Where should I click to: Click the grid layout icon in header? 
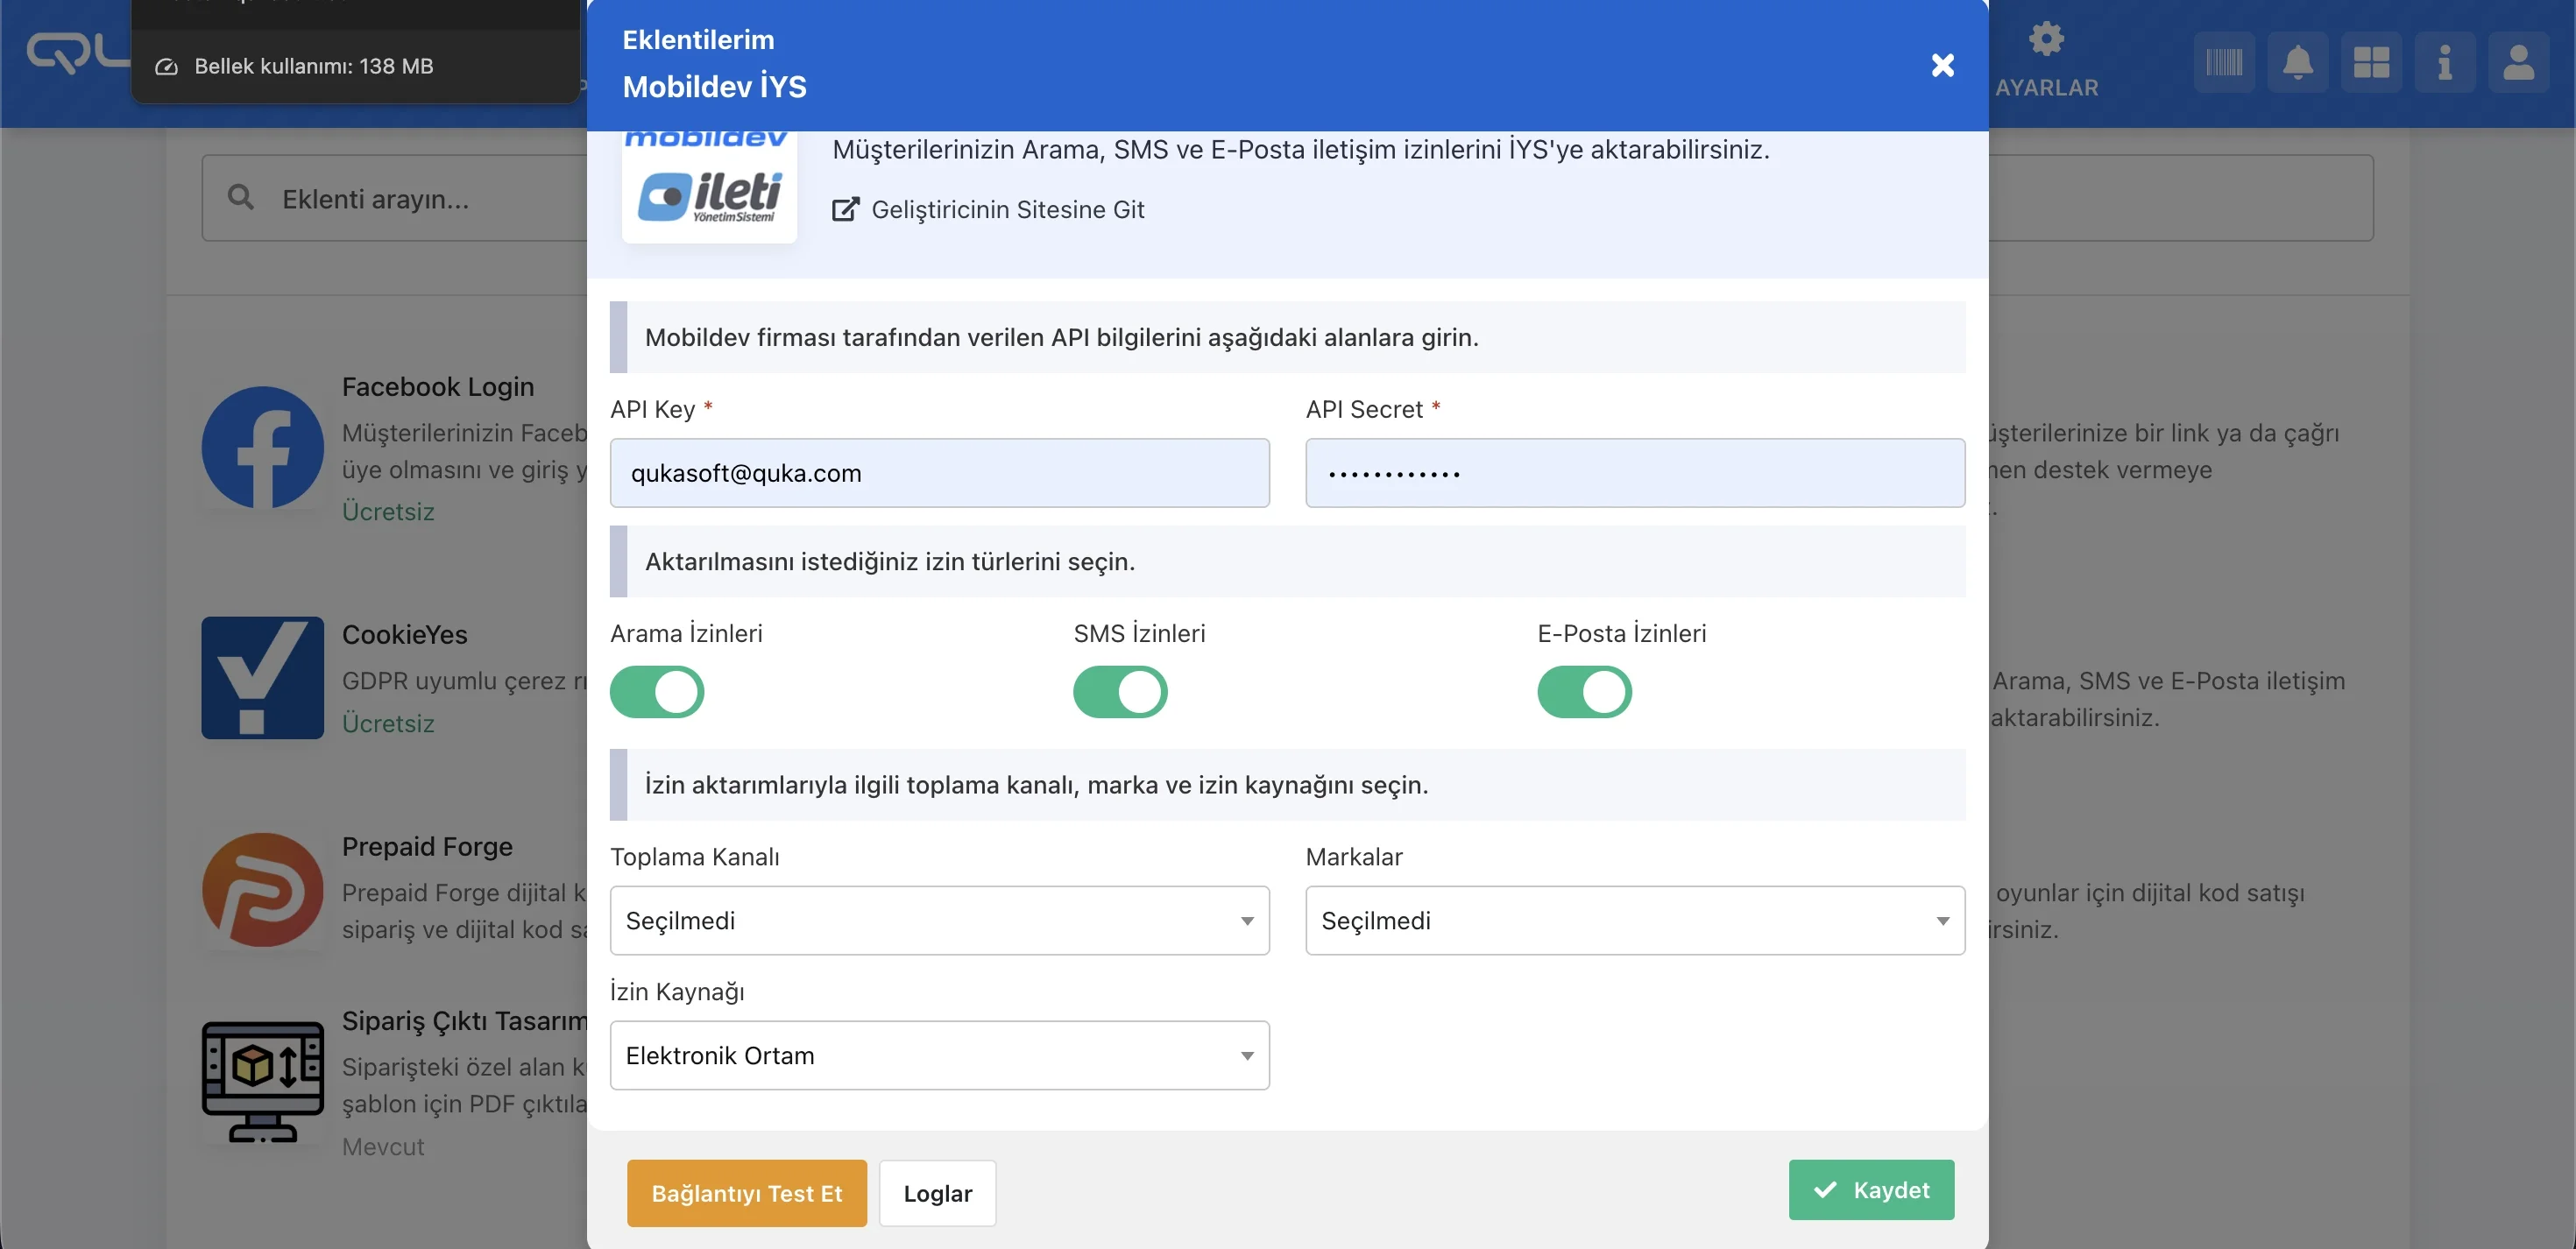2370,63
